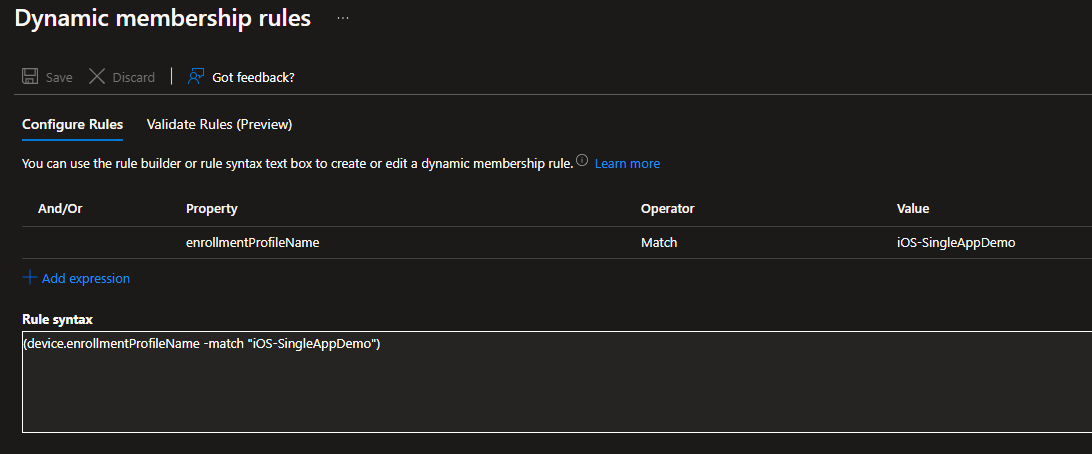This screenshot has width=1092, height=454.
Task: Click the floppy disk Save icon
Action: click(x=30, y=77)
